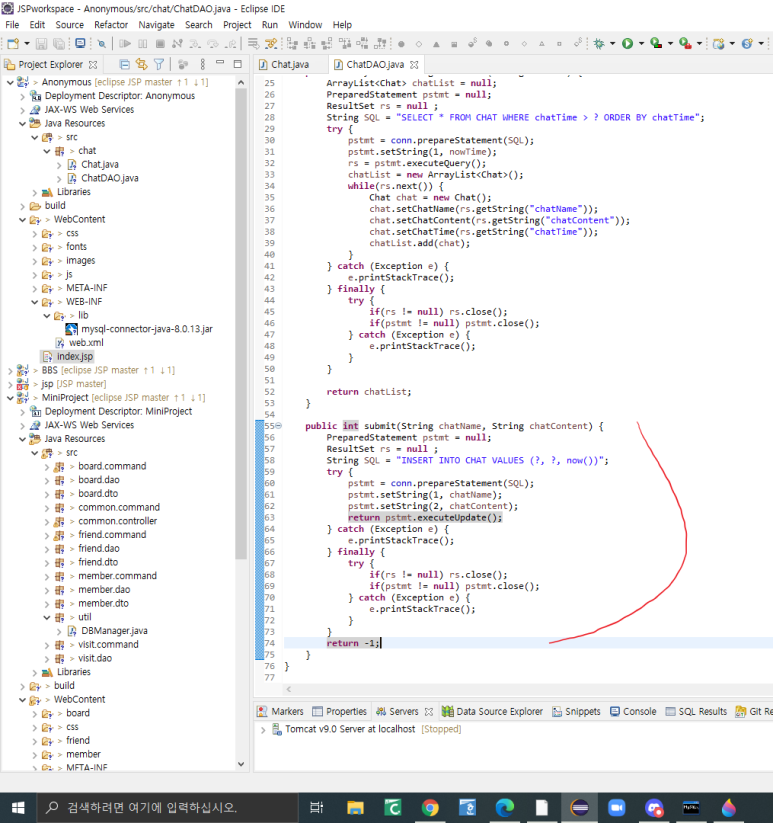The image size is (773, 823).
Task: Open Chrome from the taskbar
Action: [x=430, y=808]
